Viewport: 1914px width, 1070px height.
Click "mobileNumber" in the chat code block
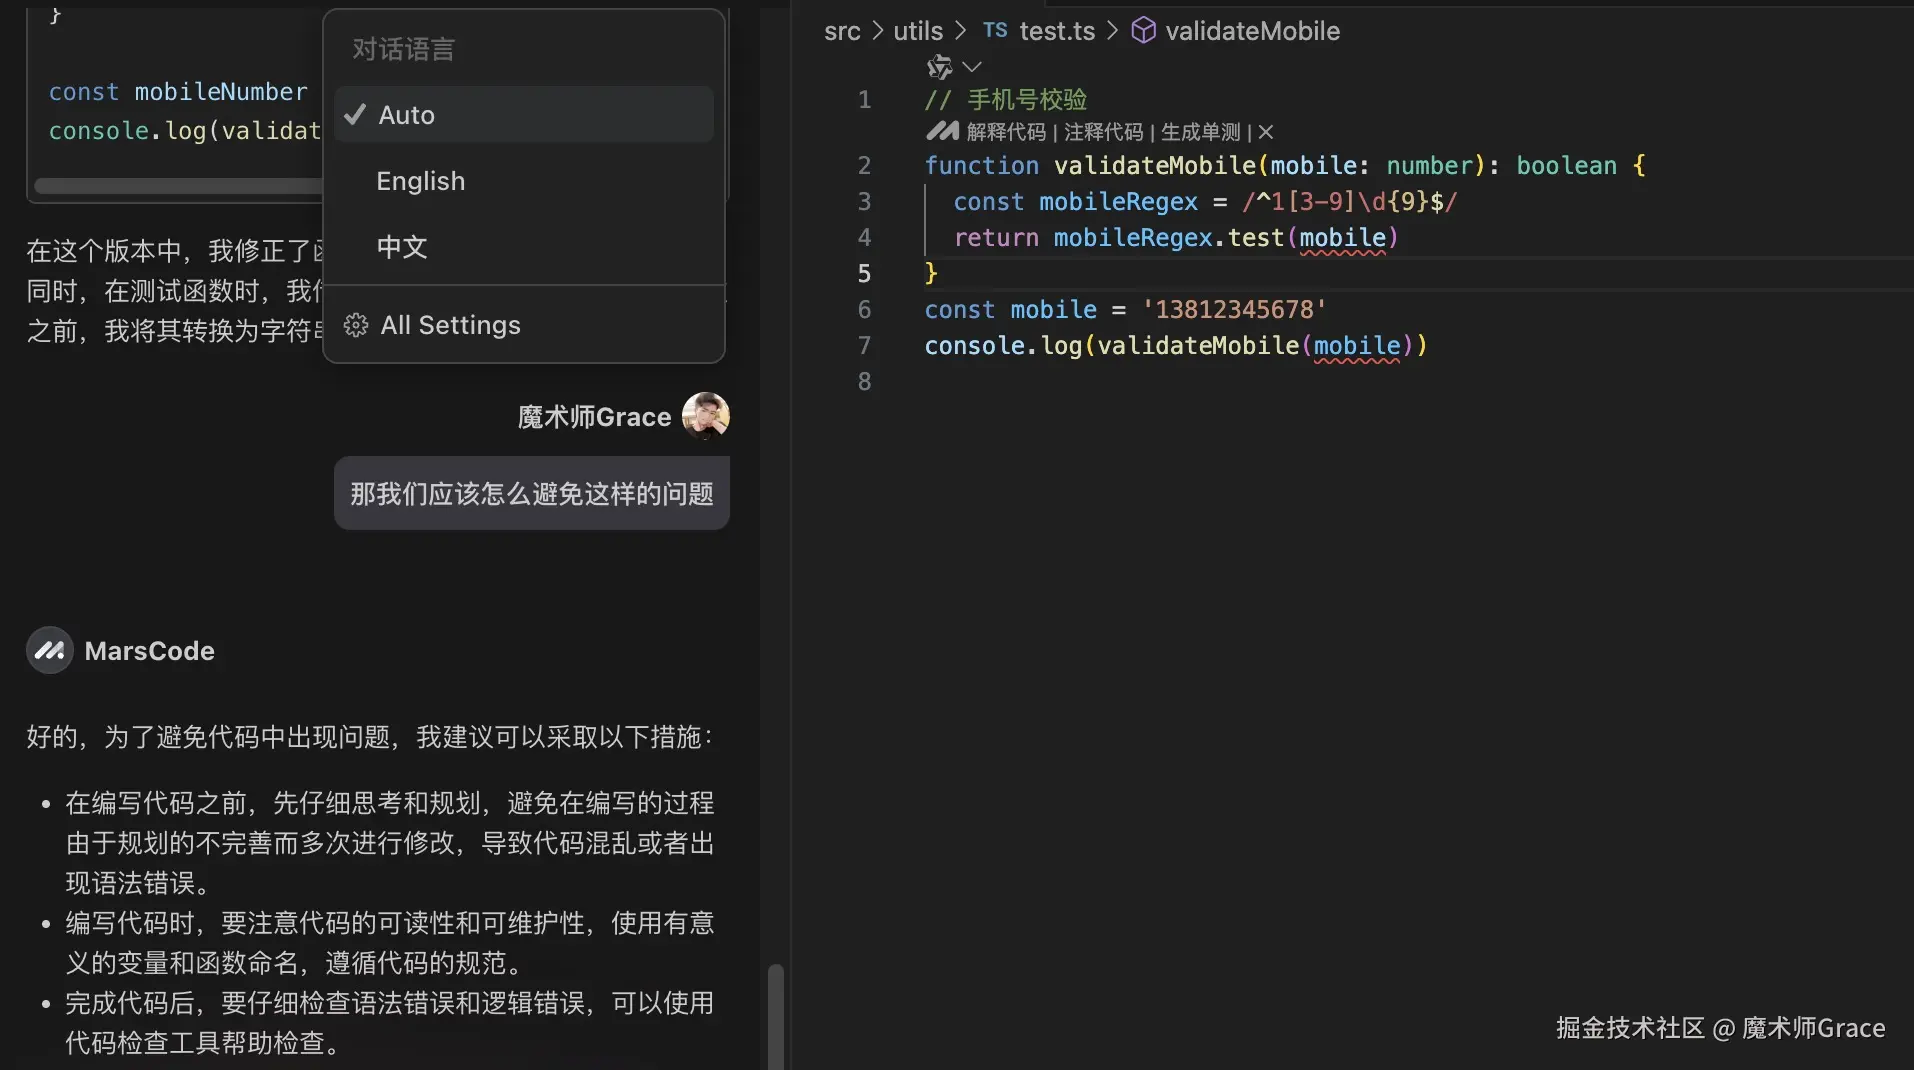point(221,92)
